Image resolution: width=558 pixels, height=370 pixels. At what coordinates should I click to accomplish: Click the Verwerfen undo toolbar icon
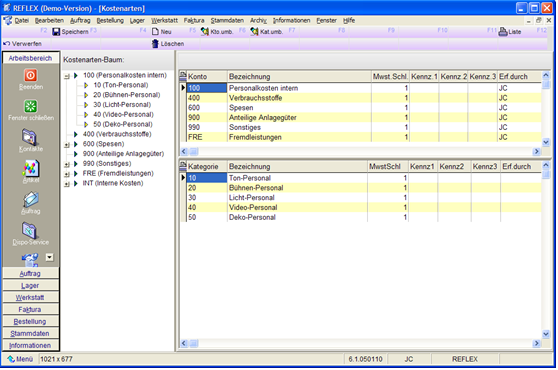6,43
